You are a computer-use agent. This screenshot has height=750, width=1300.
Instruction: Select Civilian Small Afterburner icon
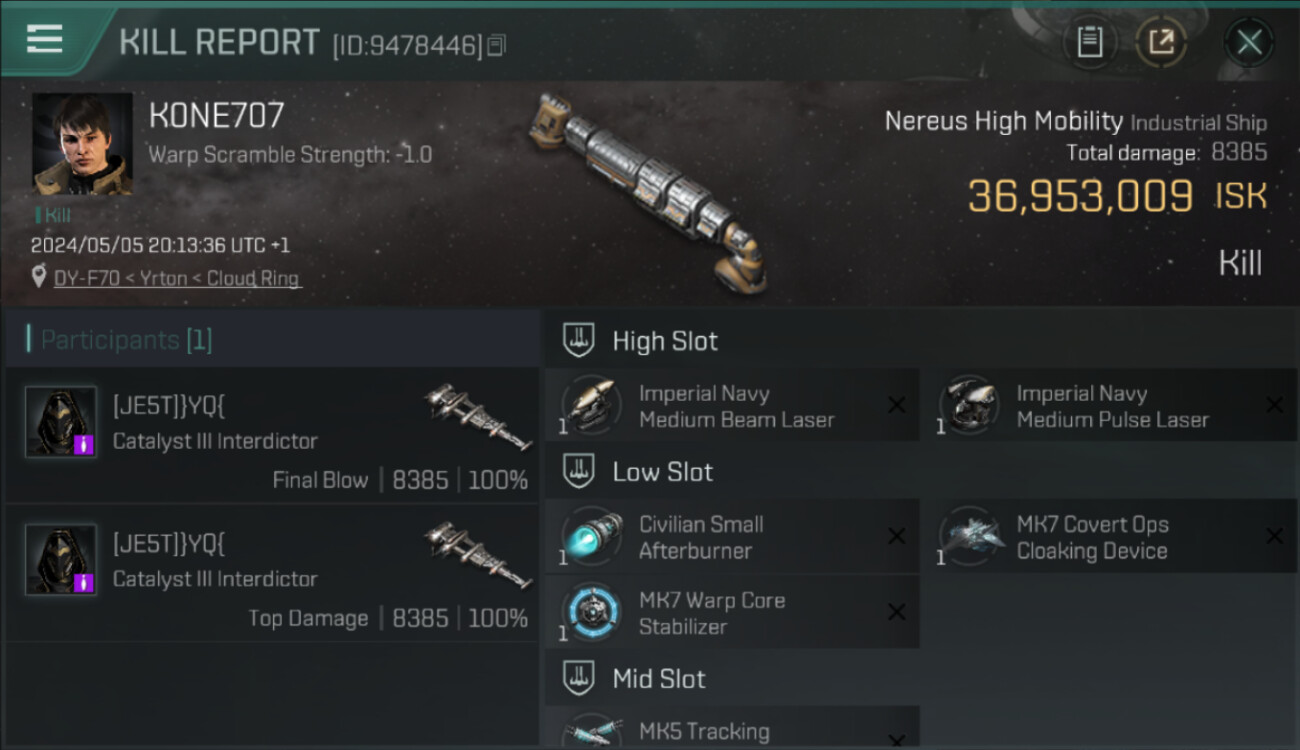[x=591, y=537]
